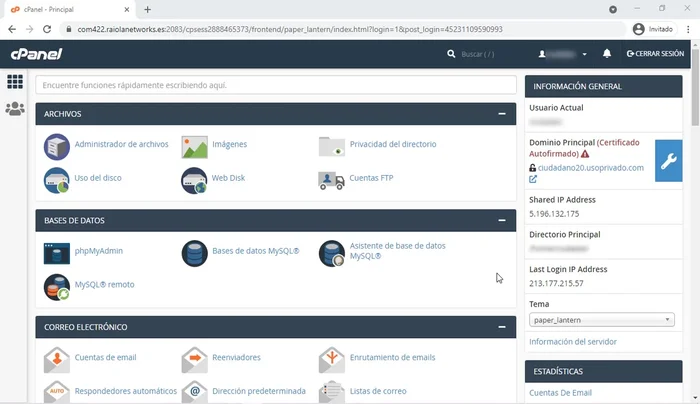Click the ESTADÍSTICAS panel header
Viewport: 700px width, 404px height.
604,371
